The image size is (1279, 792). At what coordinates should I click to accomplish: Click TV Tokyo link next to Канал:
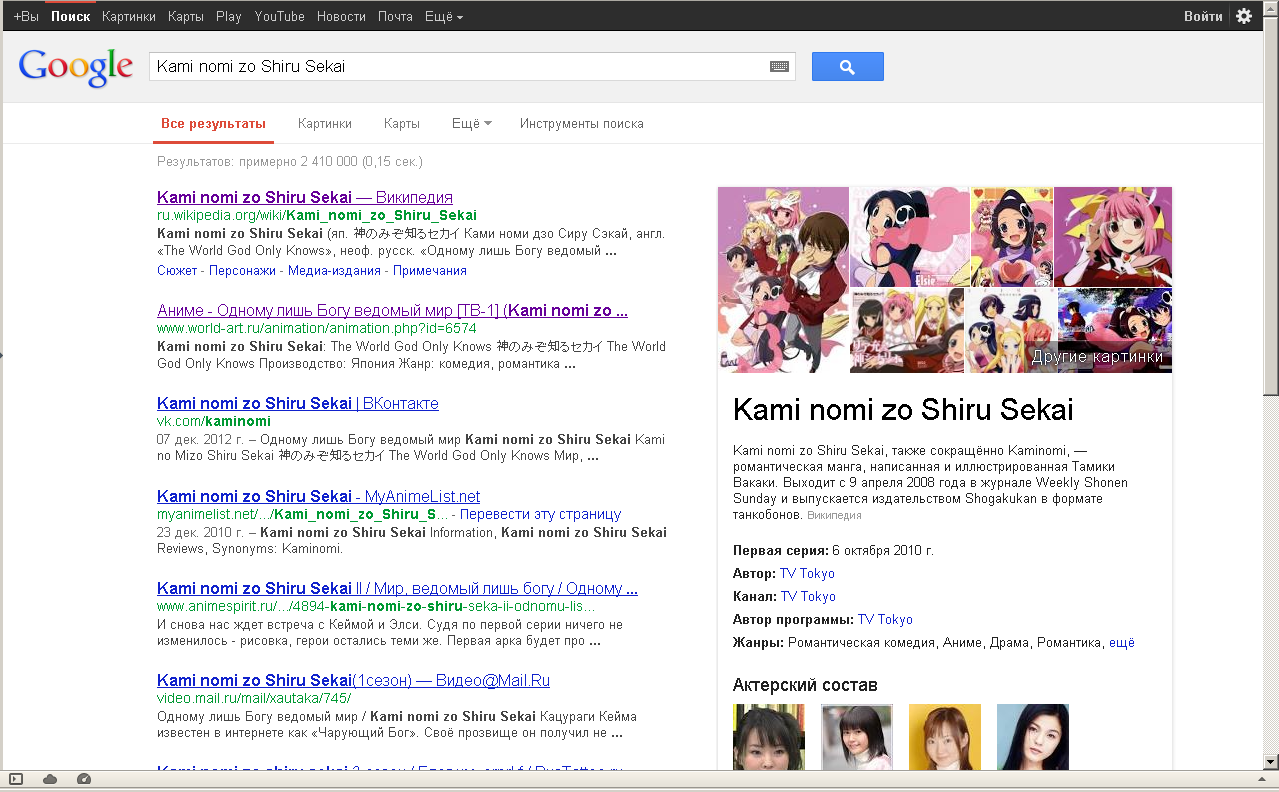[808, 597]
